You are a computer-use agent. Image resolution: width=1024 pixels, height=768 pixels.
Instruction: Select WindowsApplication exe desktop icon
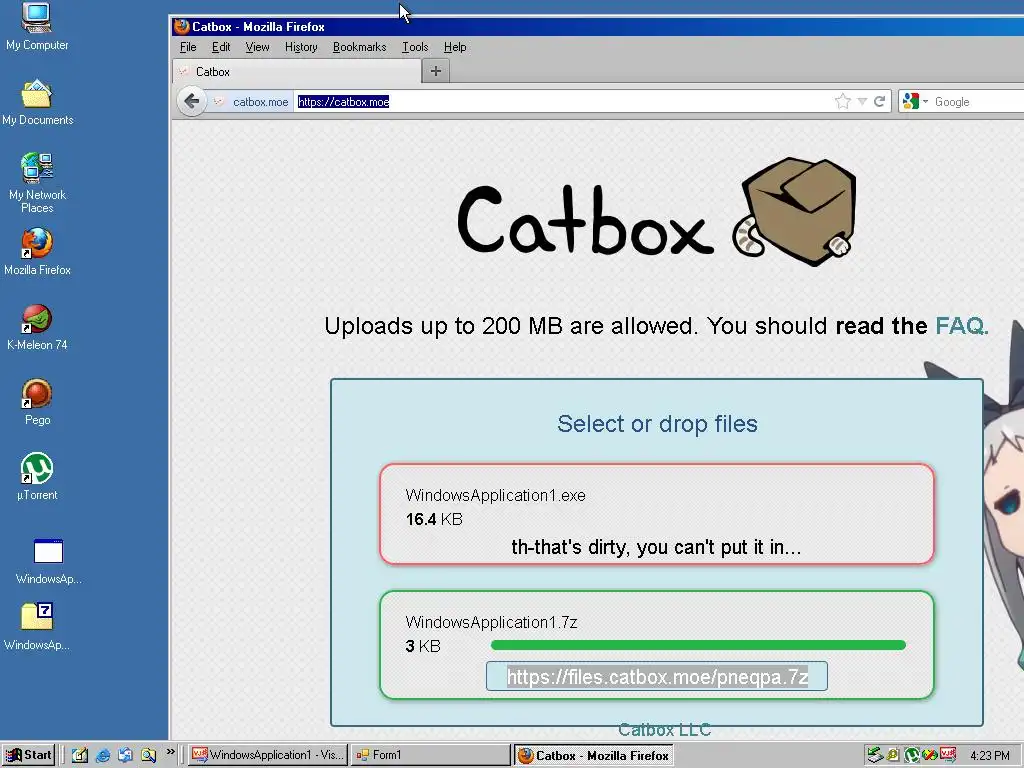point(48,562)
